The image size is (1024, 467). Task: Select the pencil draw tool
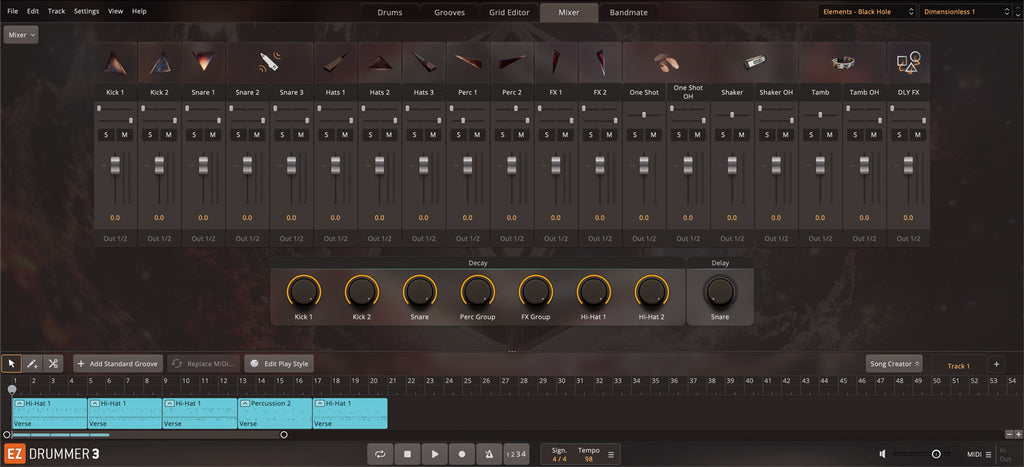pyautogui.click(x=33, y=363)
